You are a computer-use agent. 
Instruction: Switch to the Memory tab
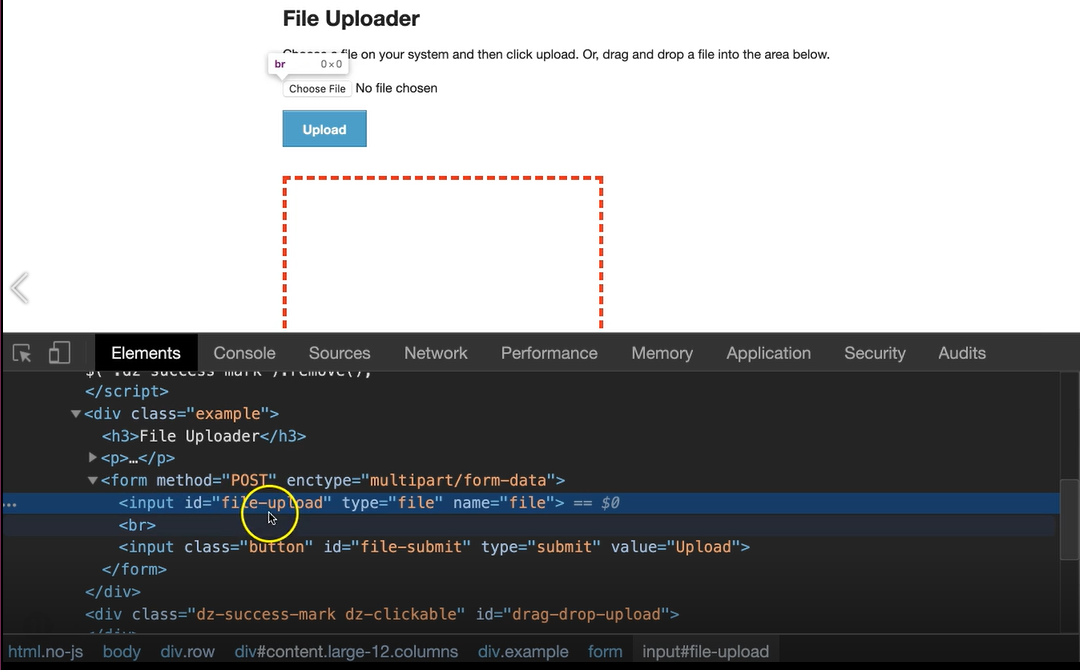click(x=662, y=353)
